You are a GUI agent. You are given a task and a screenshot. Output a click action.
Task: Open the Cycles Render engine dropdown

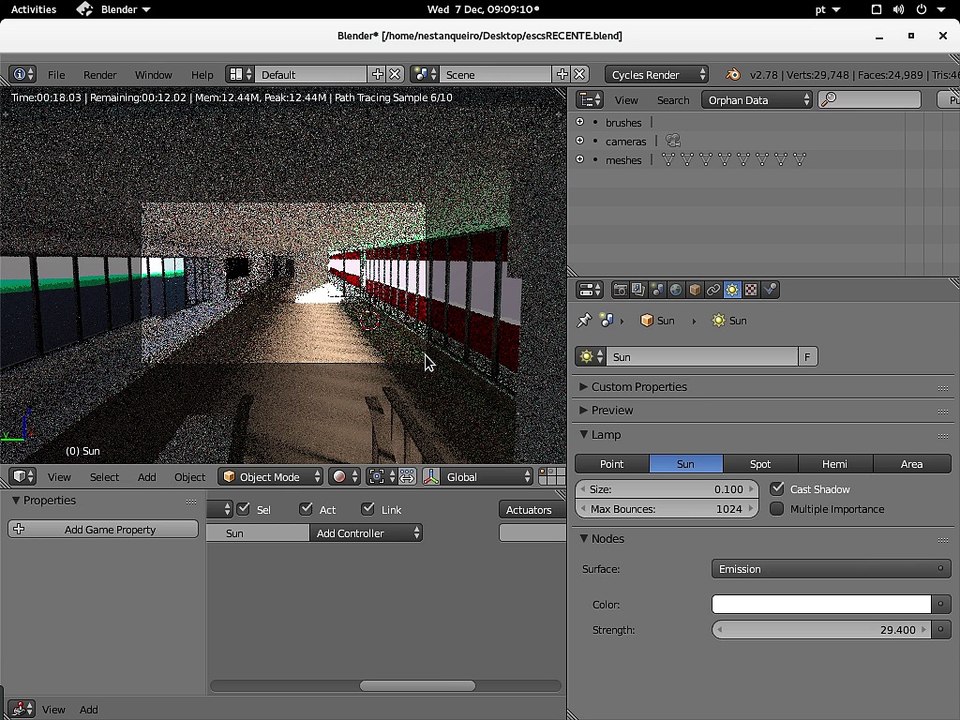[657, 74]
